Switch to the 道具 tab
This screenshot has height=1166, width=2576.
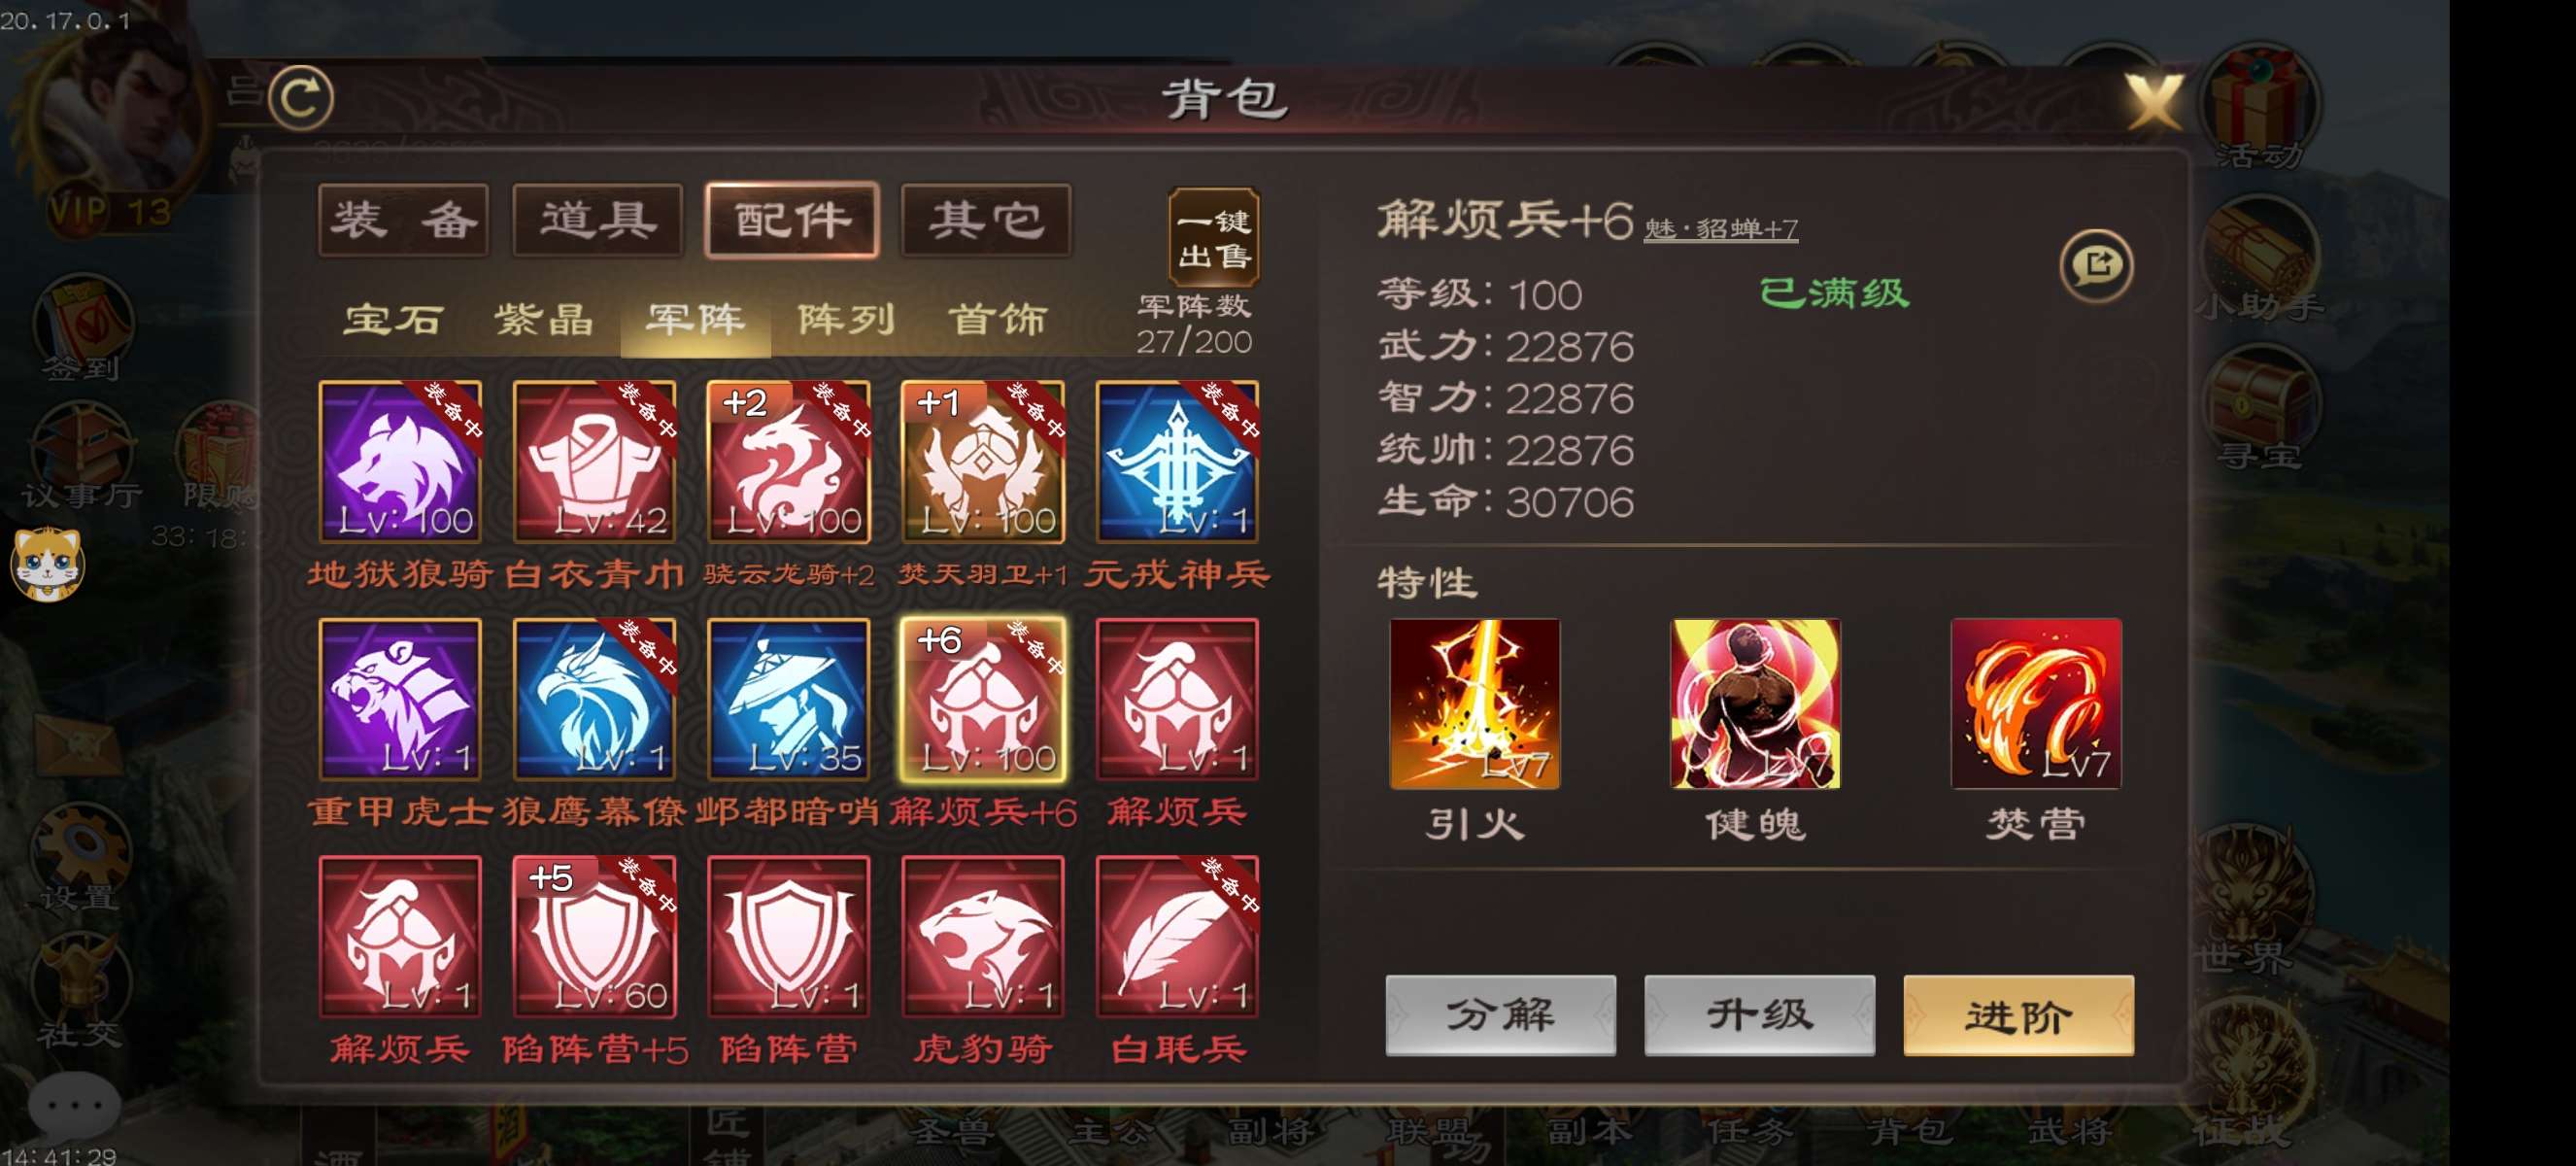598,220
